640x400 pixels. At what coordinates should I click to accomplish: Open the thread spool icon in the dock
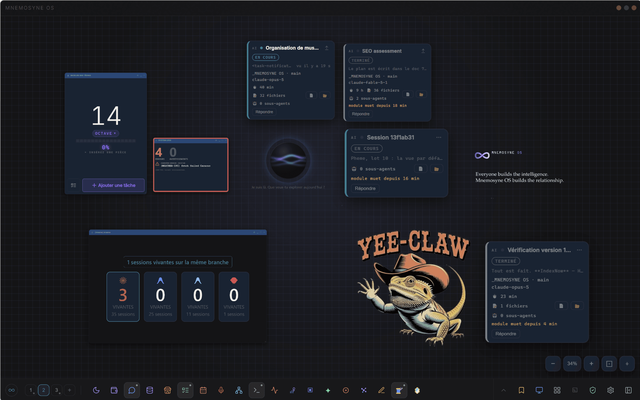(x=399, y=390)
